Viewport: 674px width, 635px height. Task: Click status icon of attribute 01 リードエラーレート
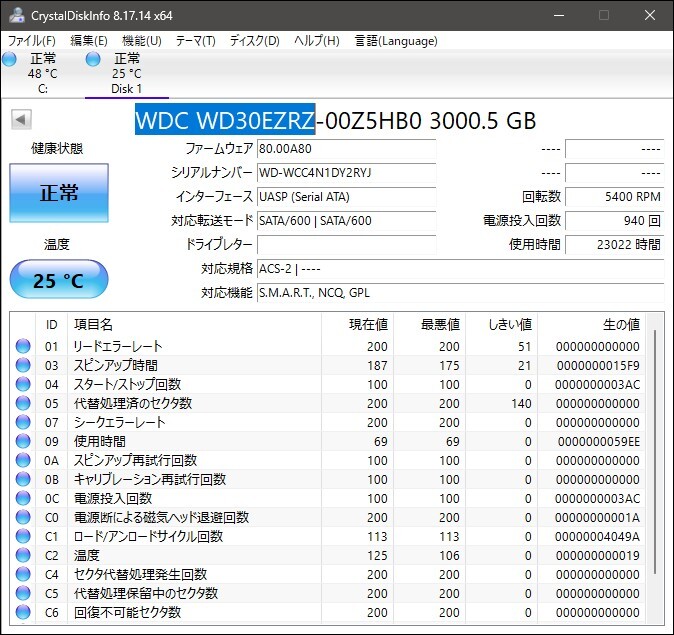point(23,346)
